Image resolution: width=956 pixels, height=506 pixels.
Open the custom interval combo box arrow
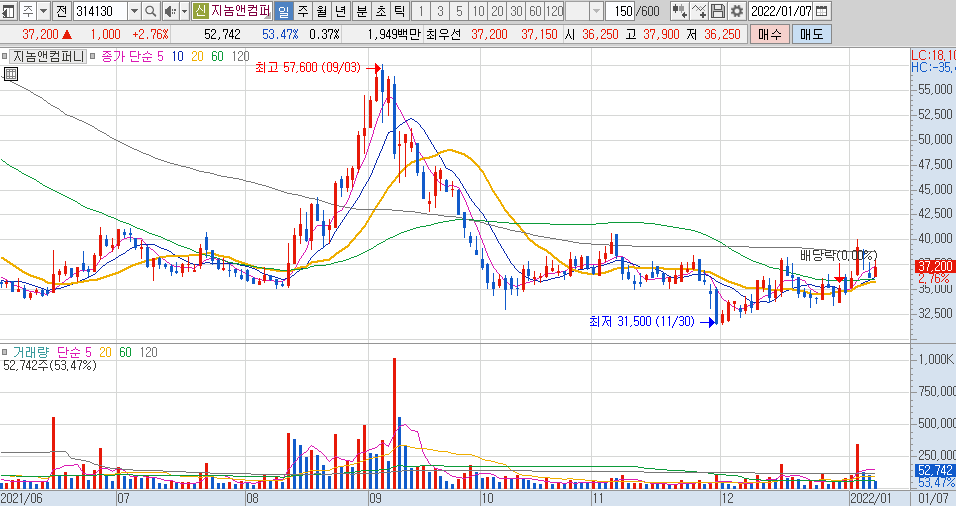tap(596, 10)
